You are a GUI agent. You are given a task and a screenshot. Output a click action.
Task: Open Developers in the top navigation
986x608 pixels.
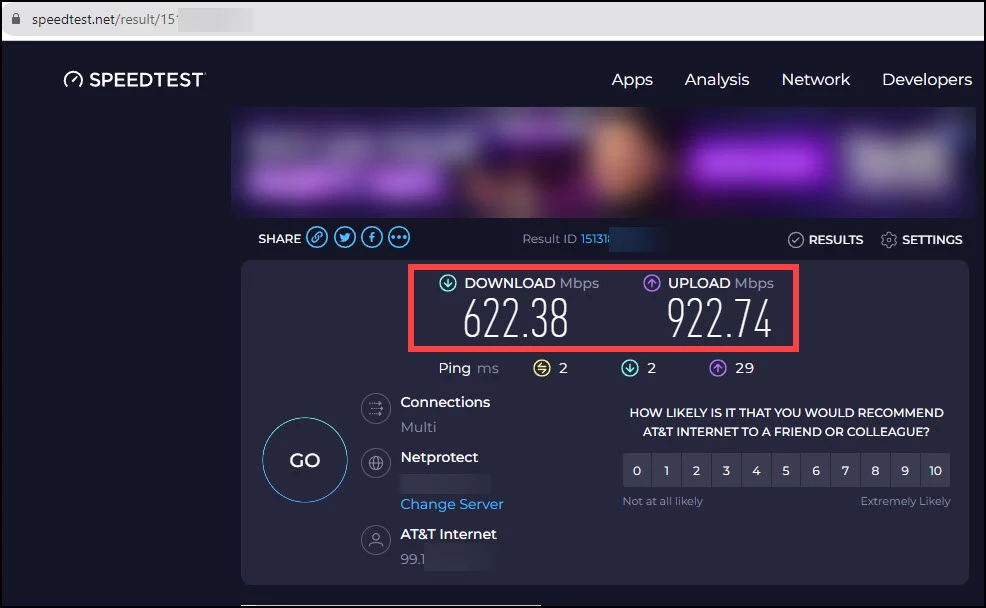927,80
